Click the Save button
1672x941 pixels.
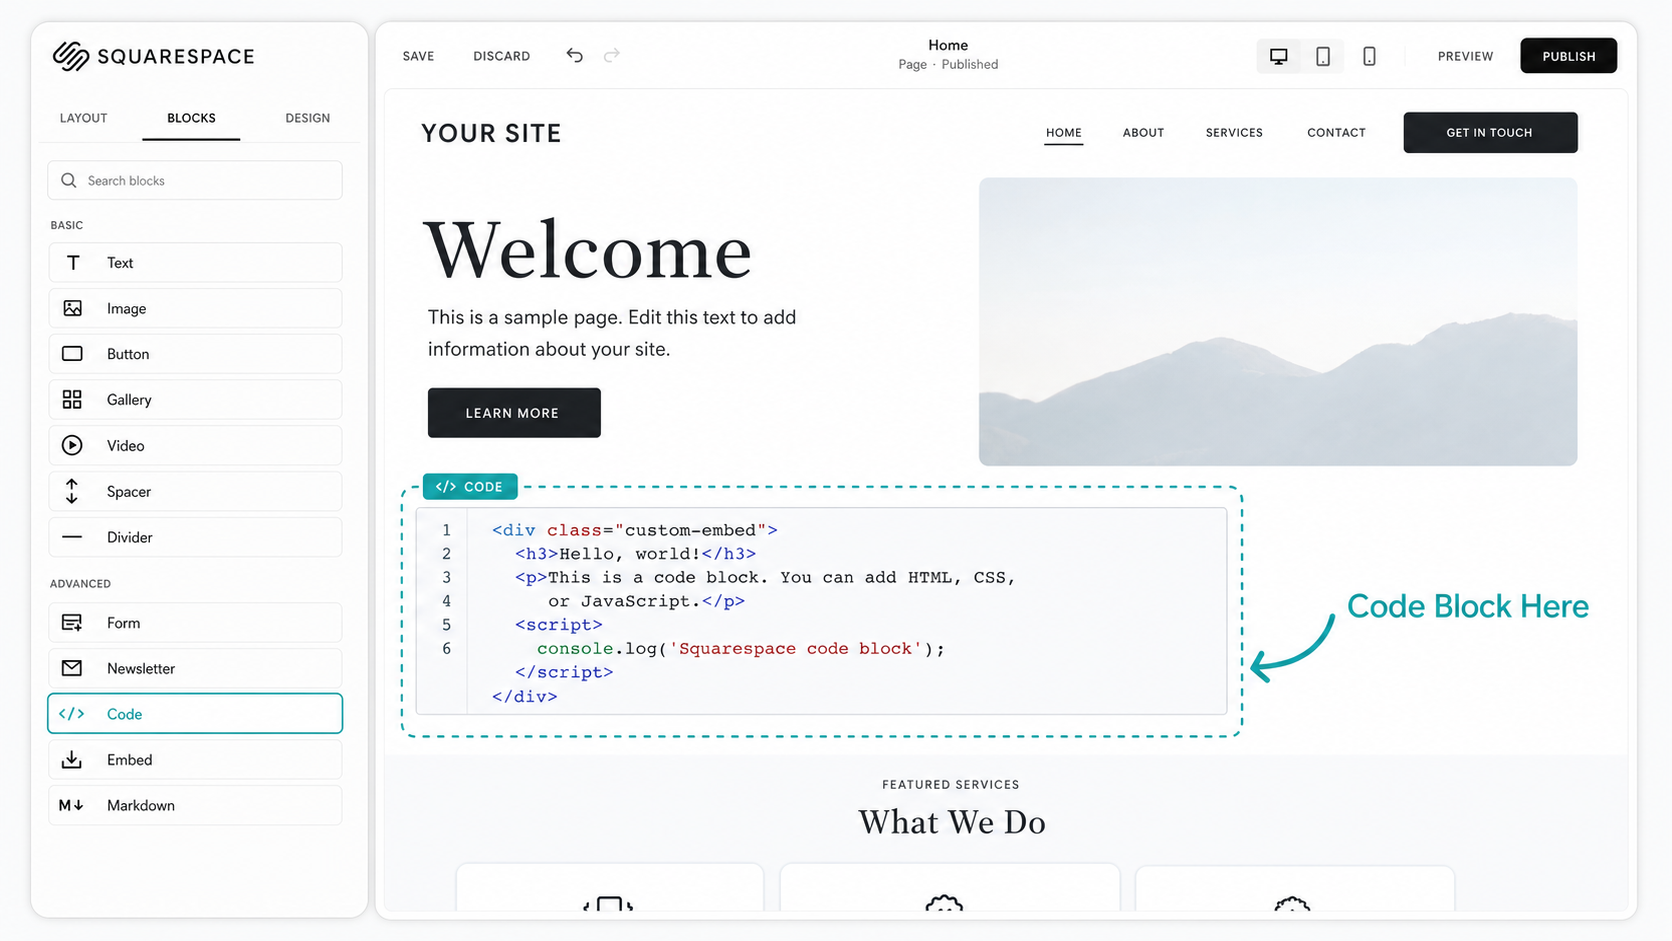coord(418,56)
